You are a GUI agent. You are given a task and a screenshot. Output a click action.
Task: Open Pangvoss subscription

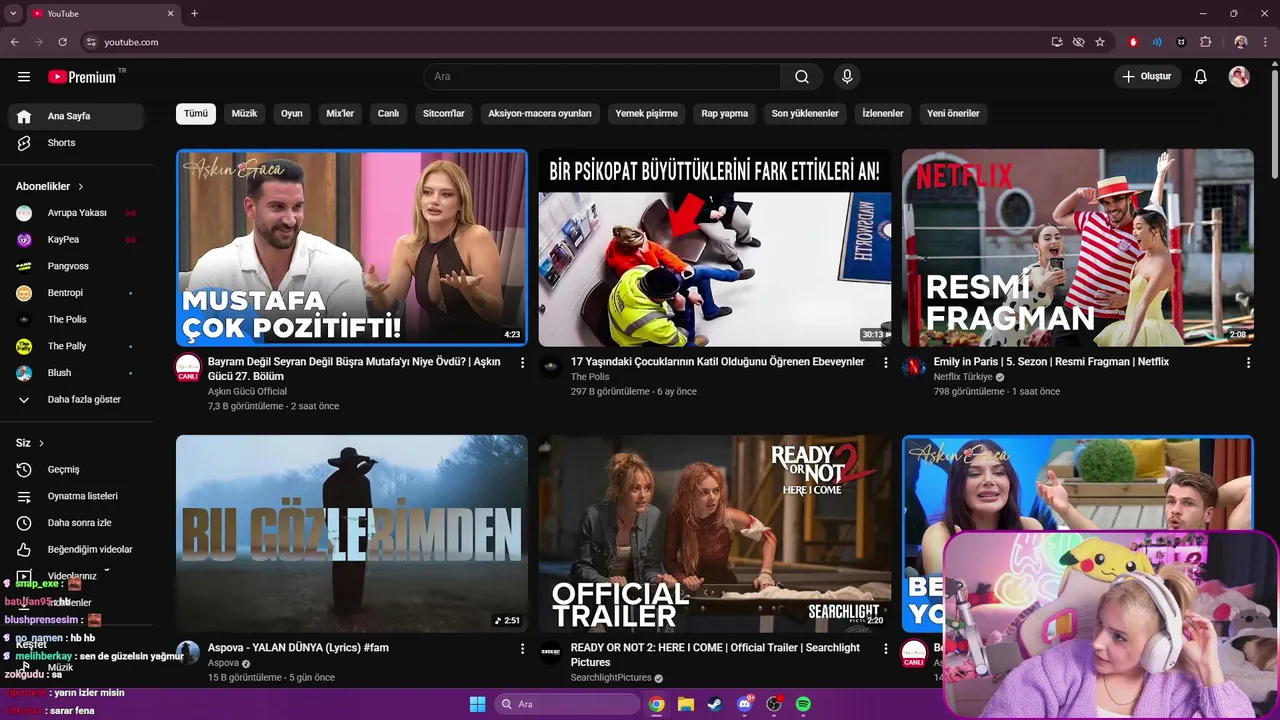pos(76,266)
